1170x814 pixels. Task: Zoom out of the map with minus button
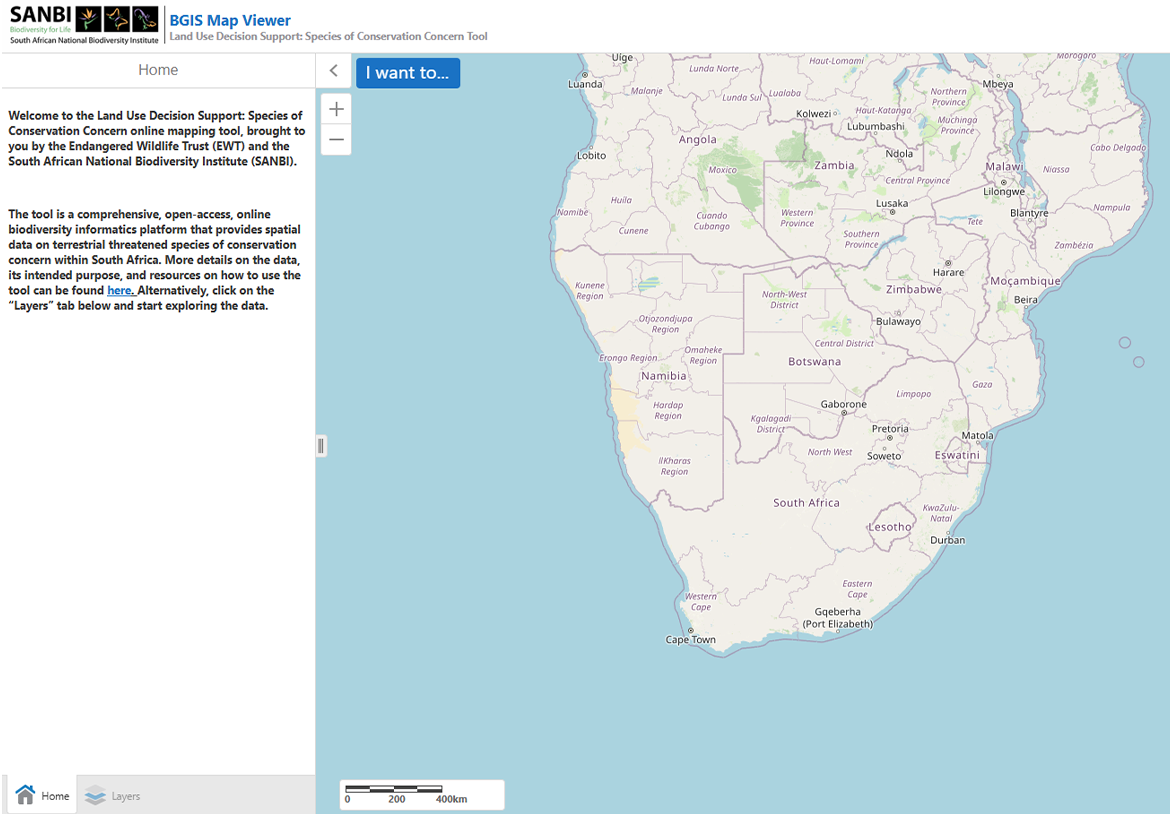pos(336,140)
